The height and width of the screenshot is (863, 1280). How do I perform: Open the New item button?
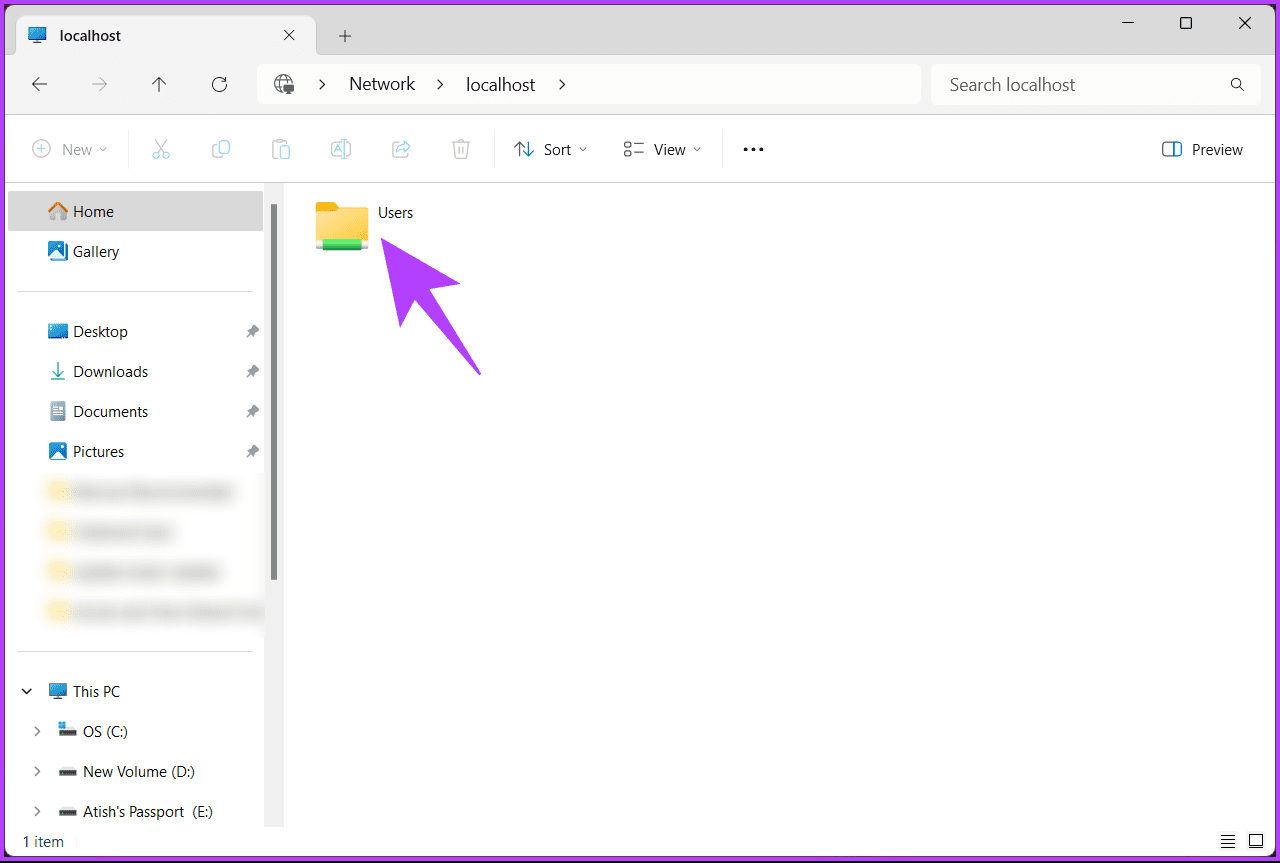click(x=69, y=149)
